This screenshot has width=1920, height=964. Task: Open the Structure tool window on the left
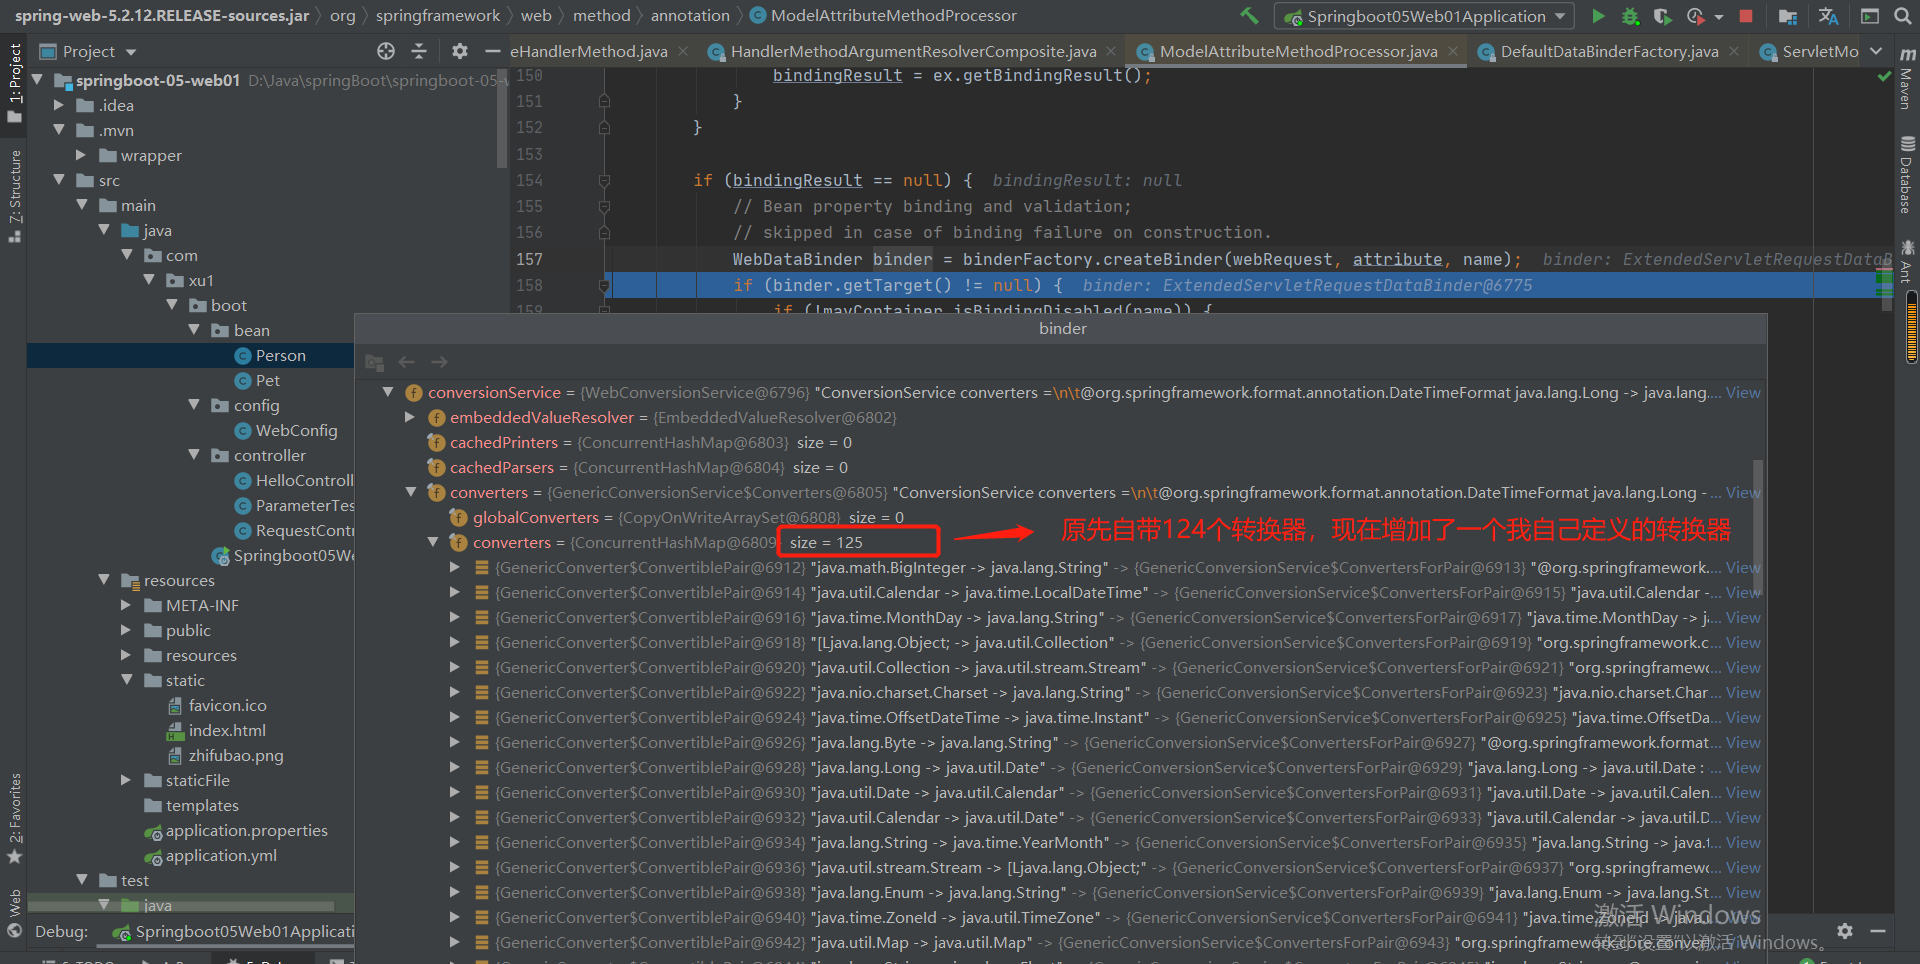click(x=14, y=196)
